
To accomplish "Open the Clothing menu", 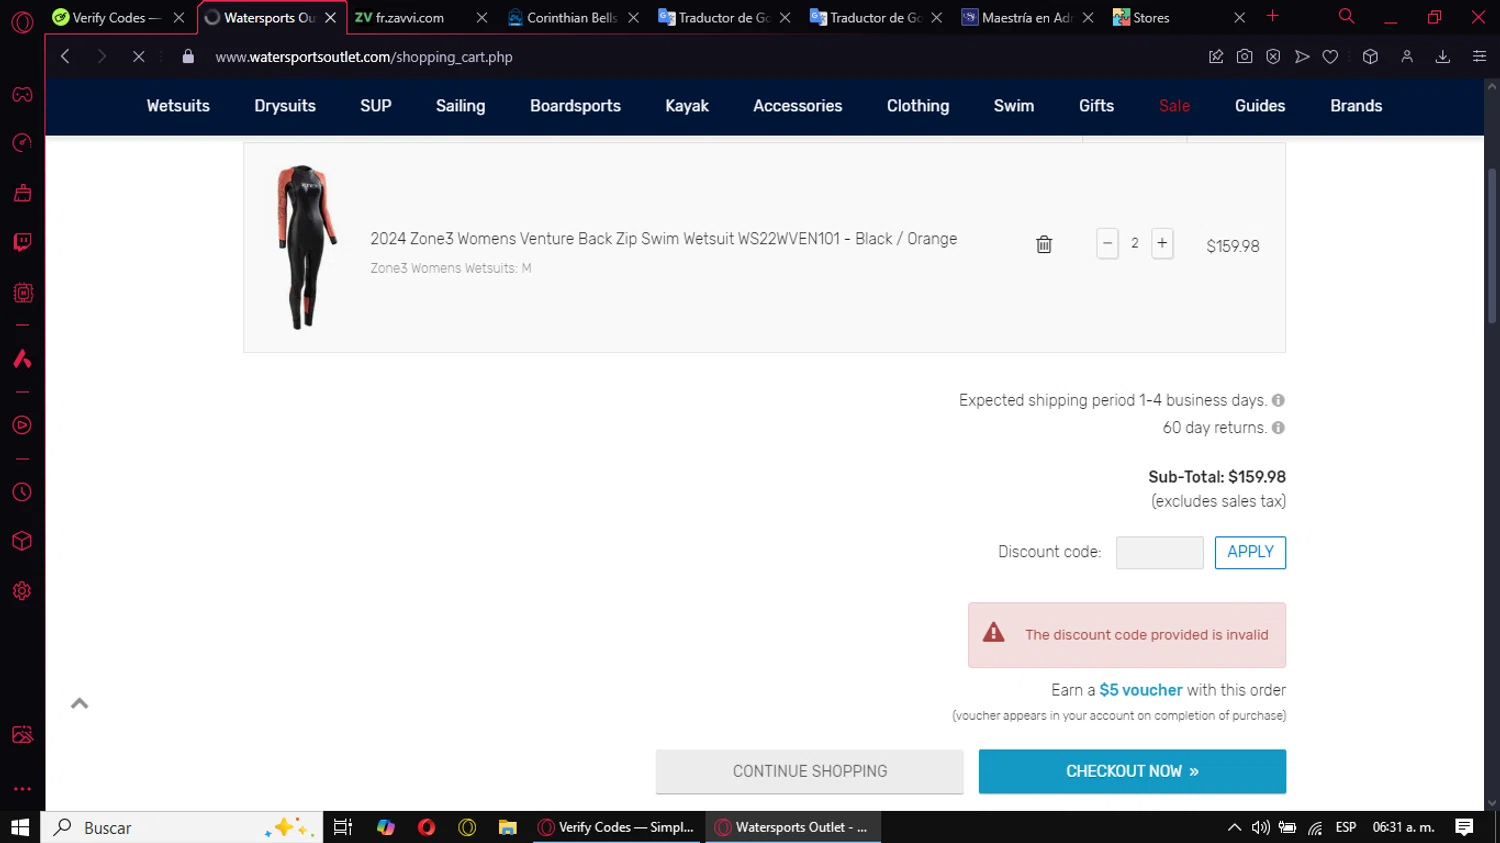I will point(918,106).
